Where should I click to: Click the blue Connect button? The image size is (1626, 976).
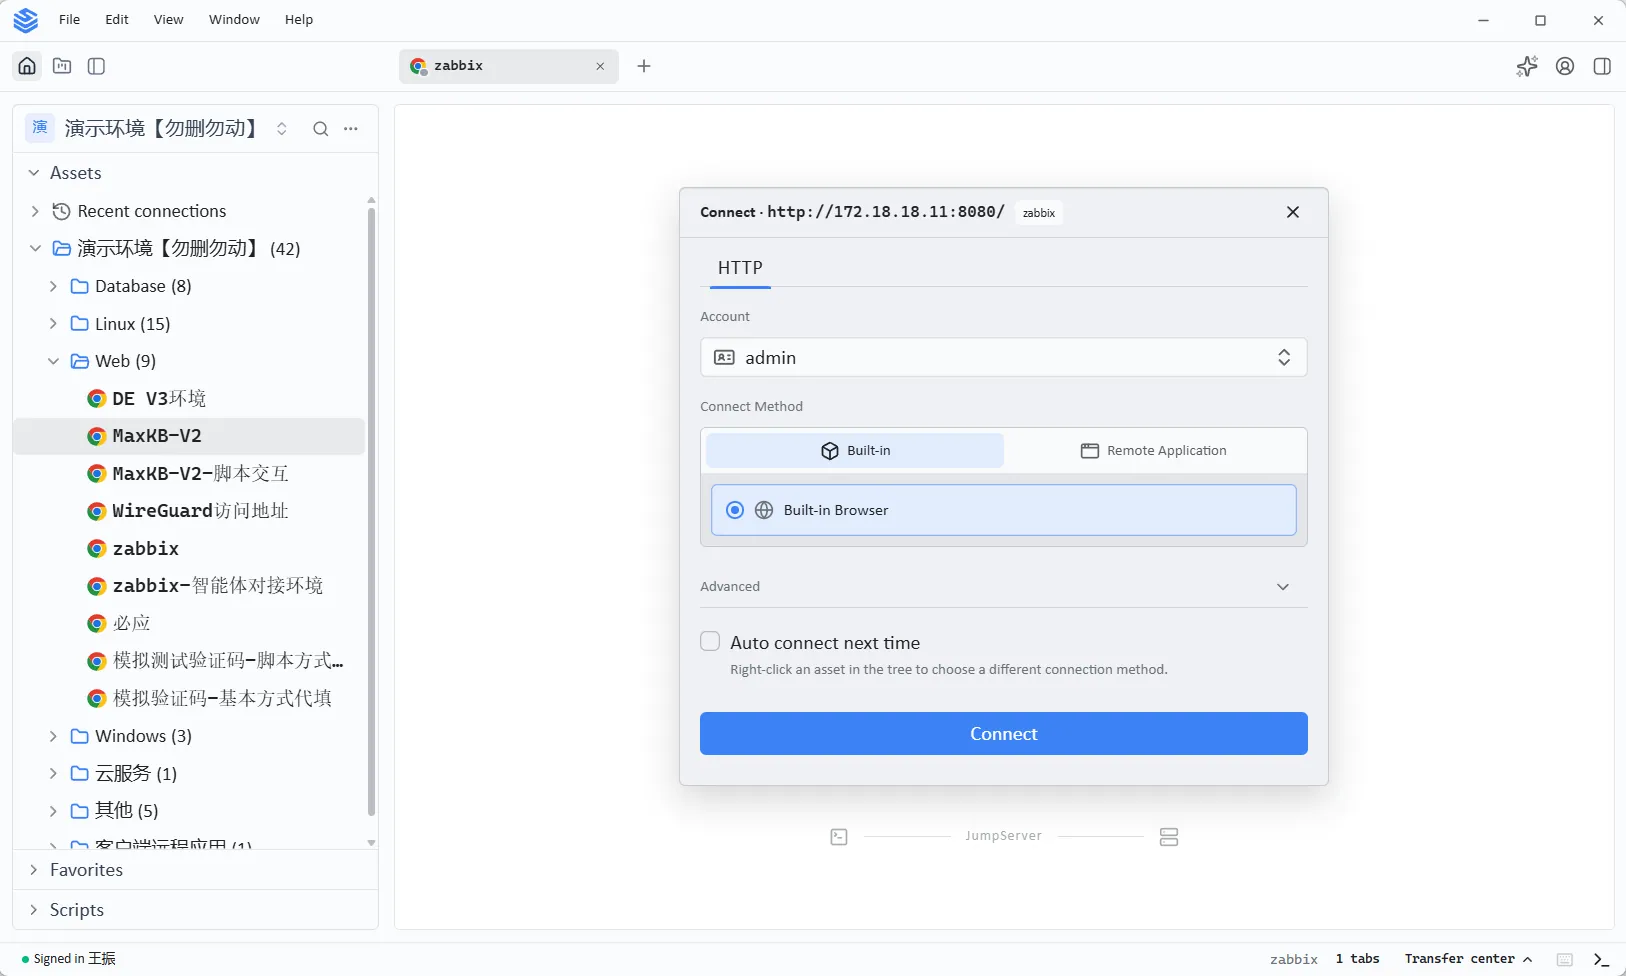click(1004, 734)
